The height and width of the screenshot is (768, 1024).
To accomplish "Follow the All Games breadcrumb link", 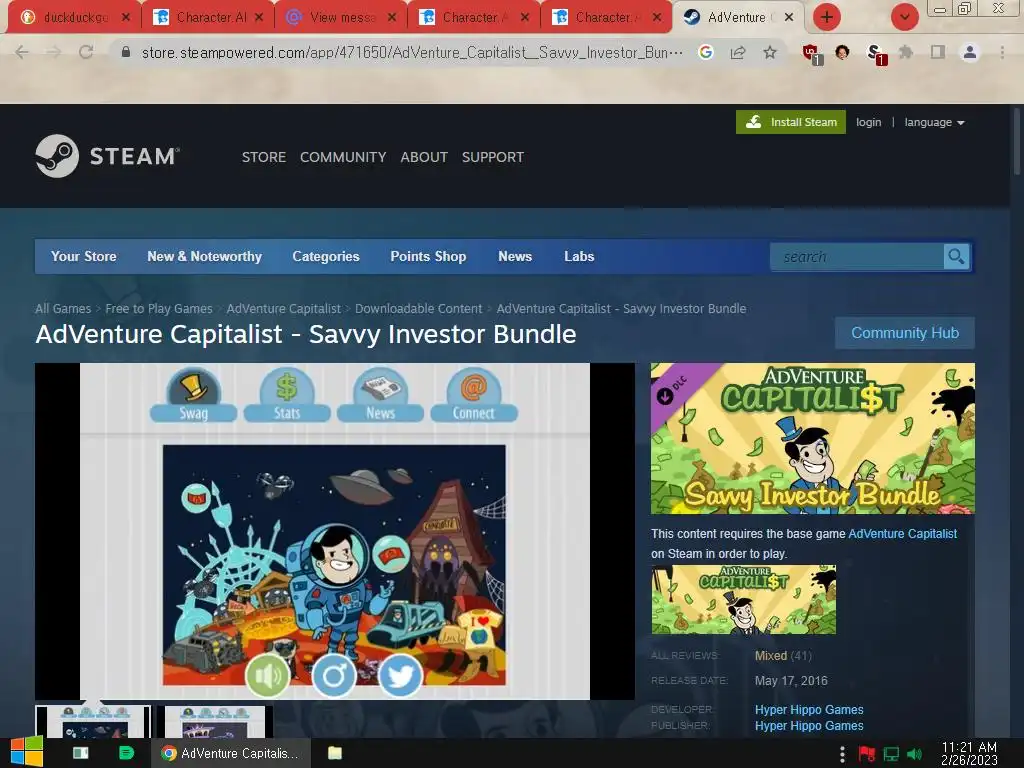I will (63, 308).
